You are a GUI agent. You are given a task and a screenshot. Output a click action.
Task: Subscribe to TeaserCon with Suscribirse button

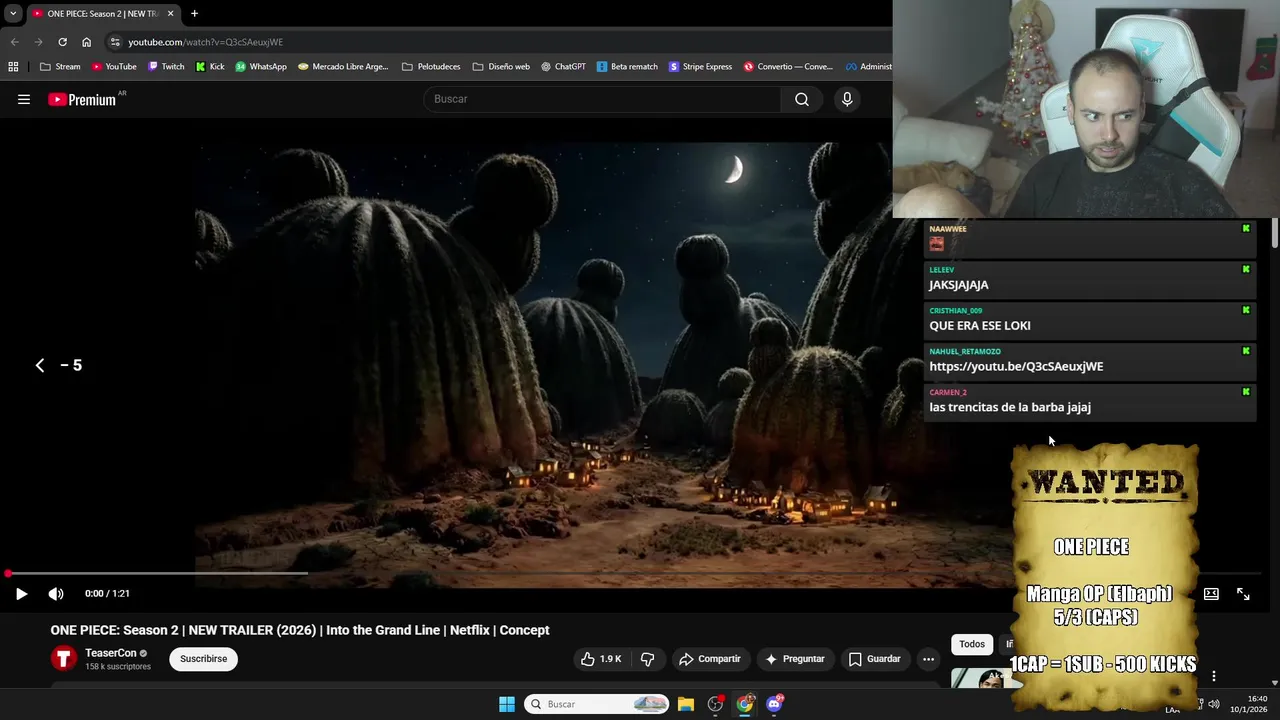(x=204, y=659)
